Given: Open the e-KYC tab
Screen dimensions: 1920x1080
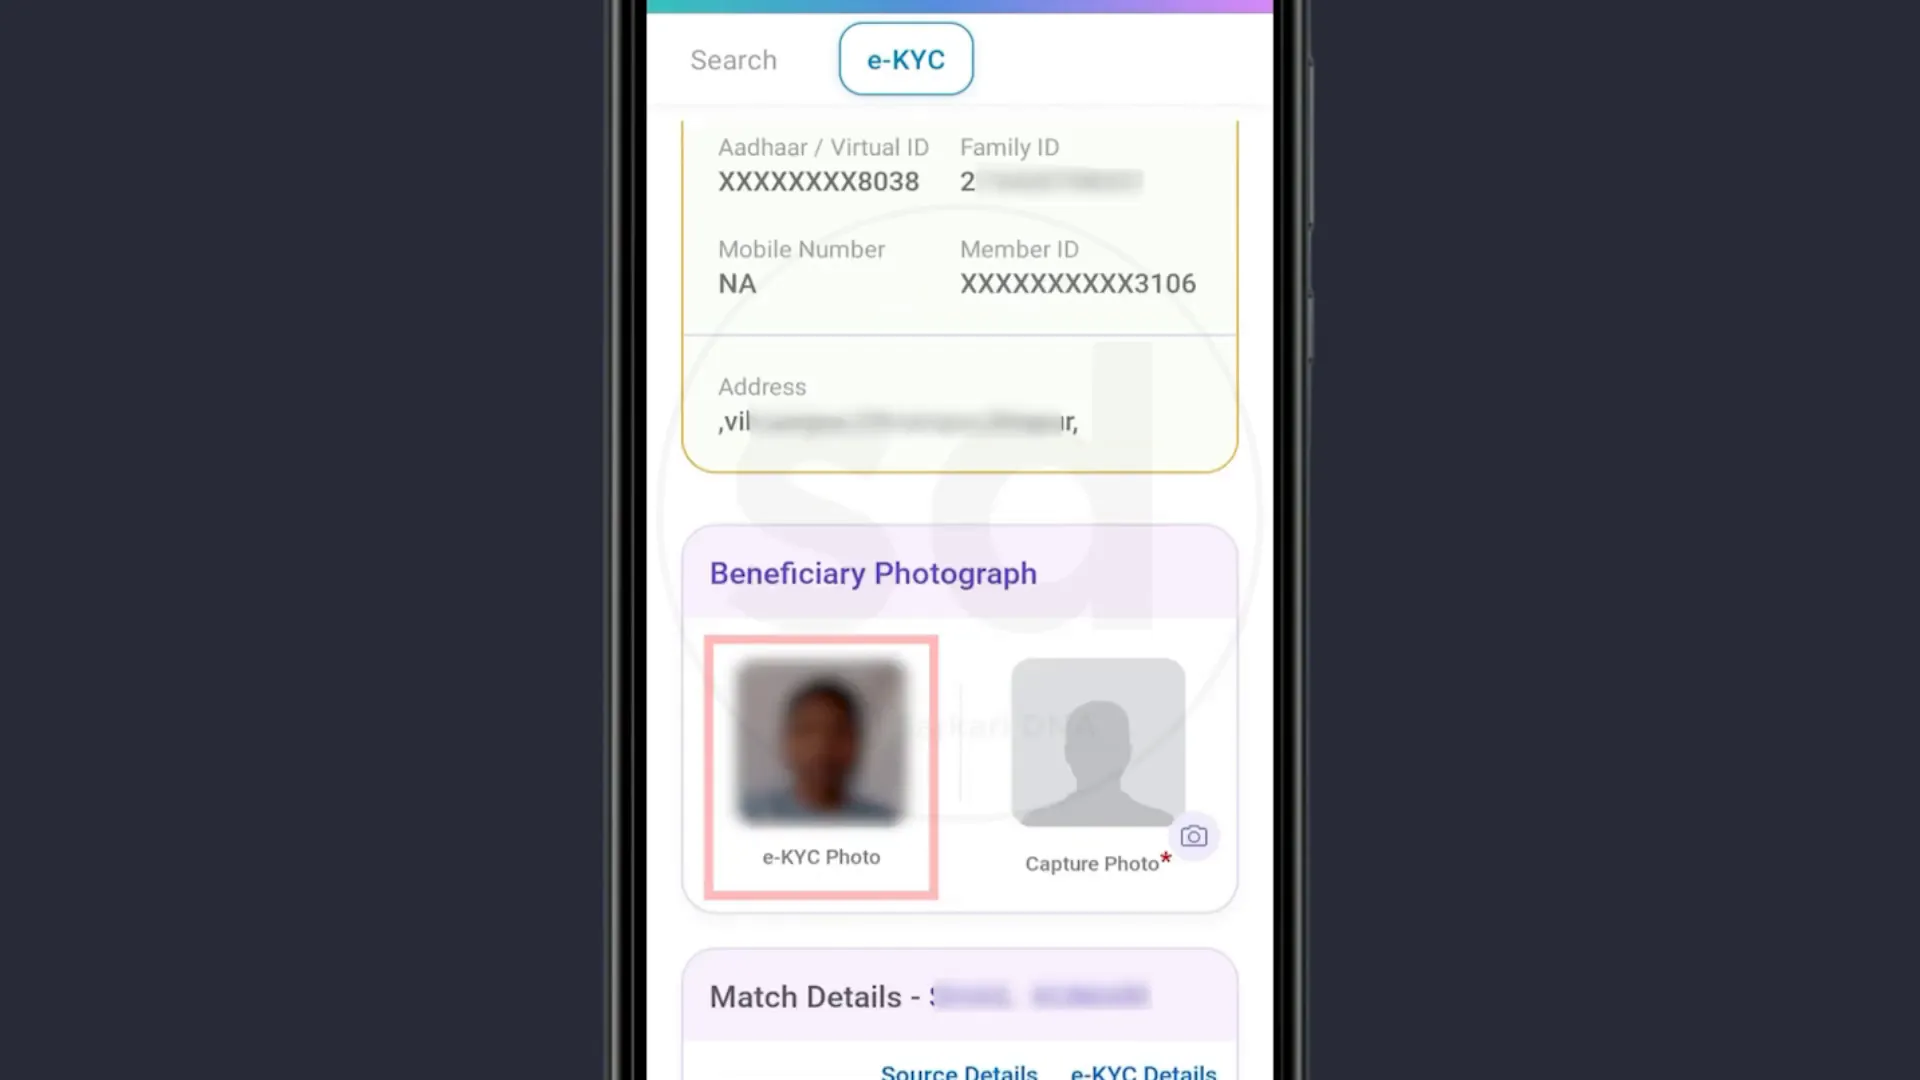Looking at the screenshot, I should tap(906, 58).
